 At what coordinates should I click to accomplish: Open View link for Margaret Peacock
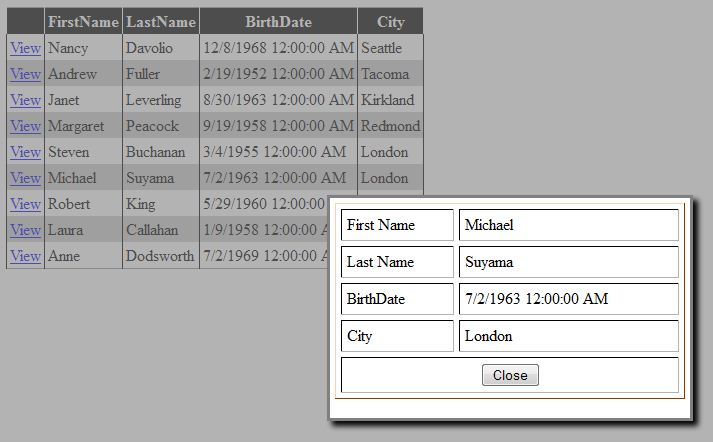click(26, 126)
